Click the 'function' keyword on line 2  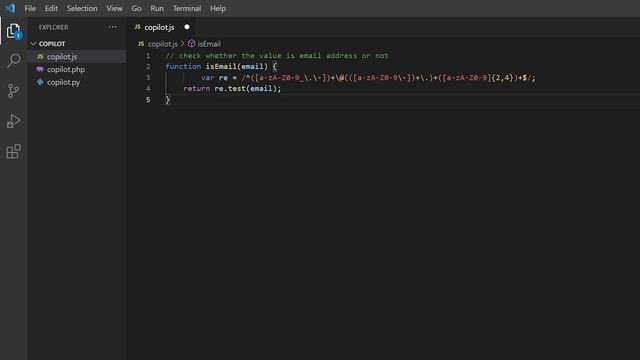coord(183,67)
